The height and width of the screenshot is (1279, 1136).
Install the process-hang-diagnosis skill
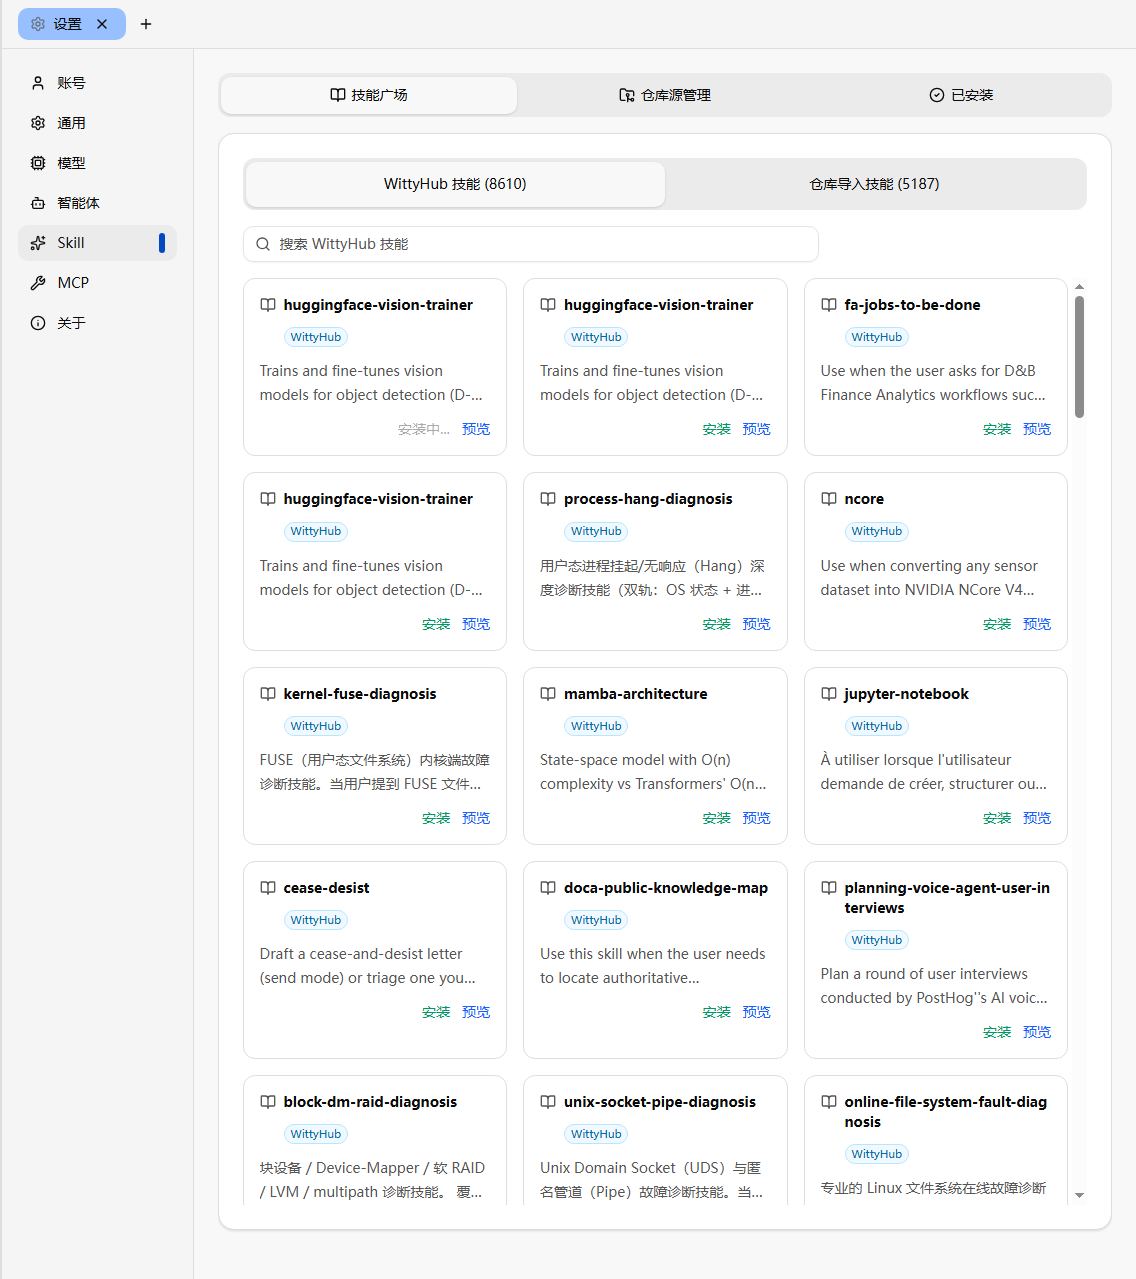[x=716, y=624]
